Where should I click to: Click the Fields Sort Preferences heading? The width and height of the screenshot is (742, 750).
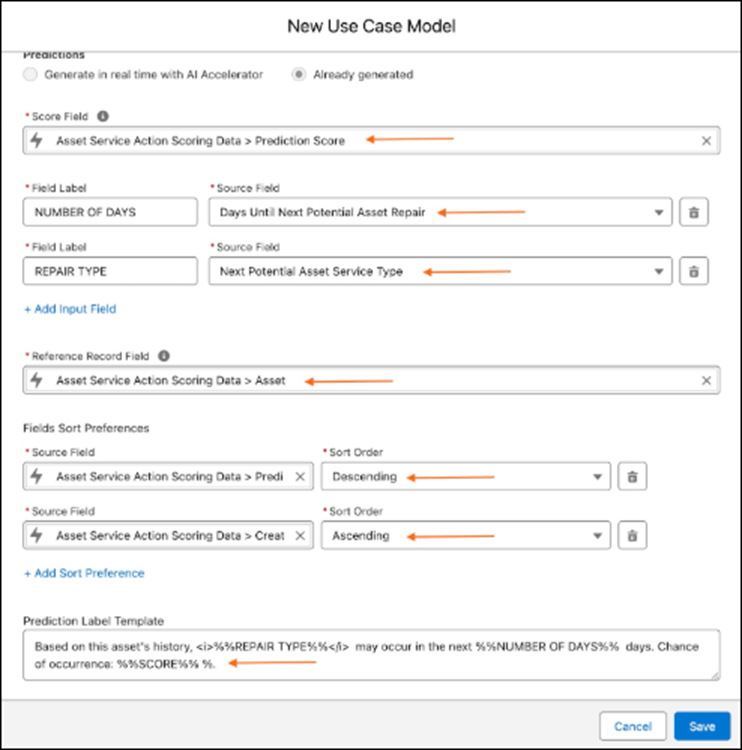[86, 428]
